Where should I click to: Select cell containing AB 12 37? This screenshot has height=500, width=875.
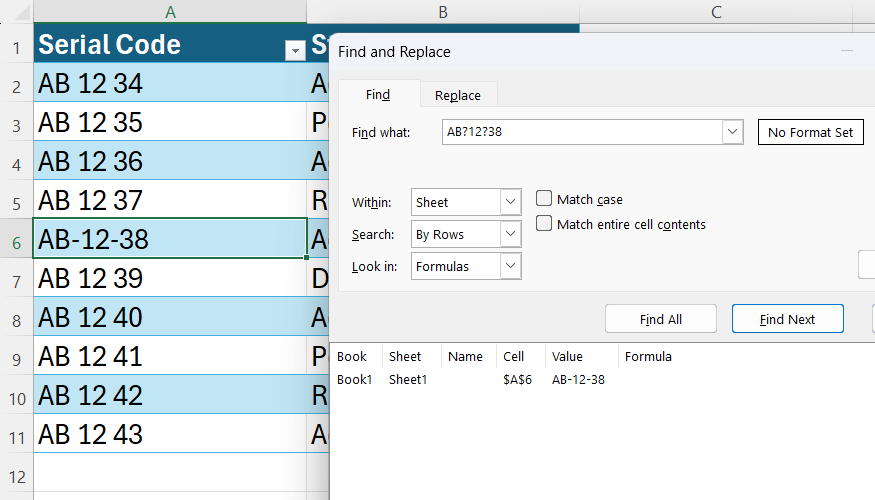(x=170, y=200)
